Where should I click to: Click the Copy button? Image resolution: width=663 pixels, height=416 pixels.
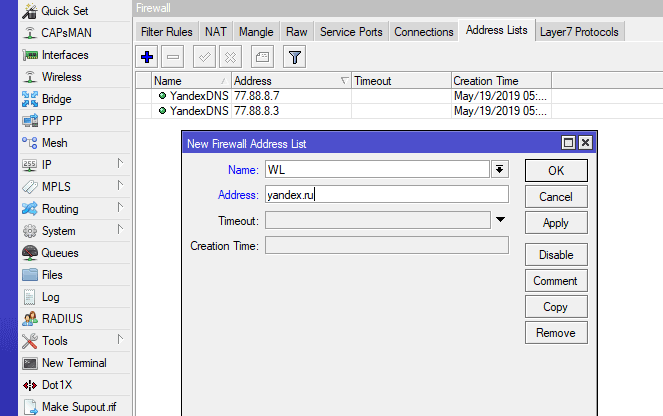coord(556,307)
